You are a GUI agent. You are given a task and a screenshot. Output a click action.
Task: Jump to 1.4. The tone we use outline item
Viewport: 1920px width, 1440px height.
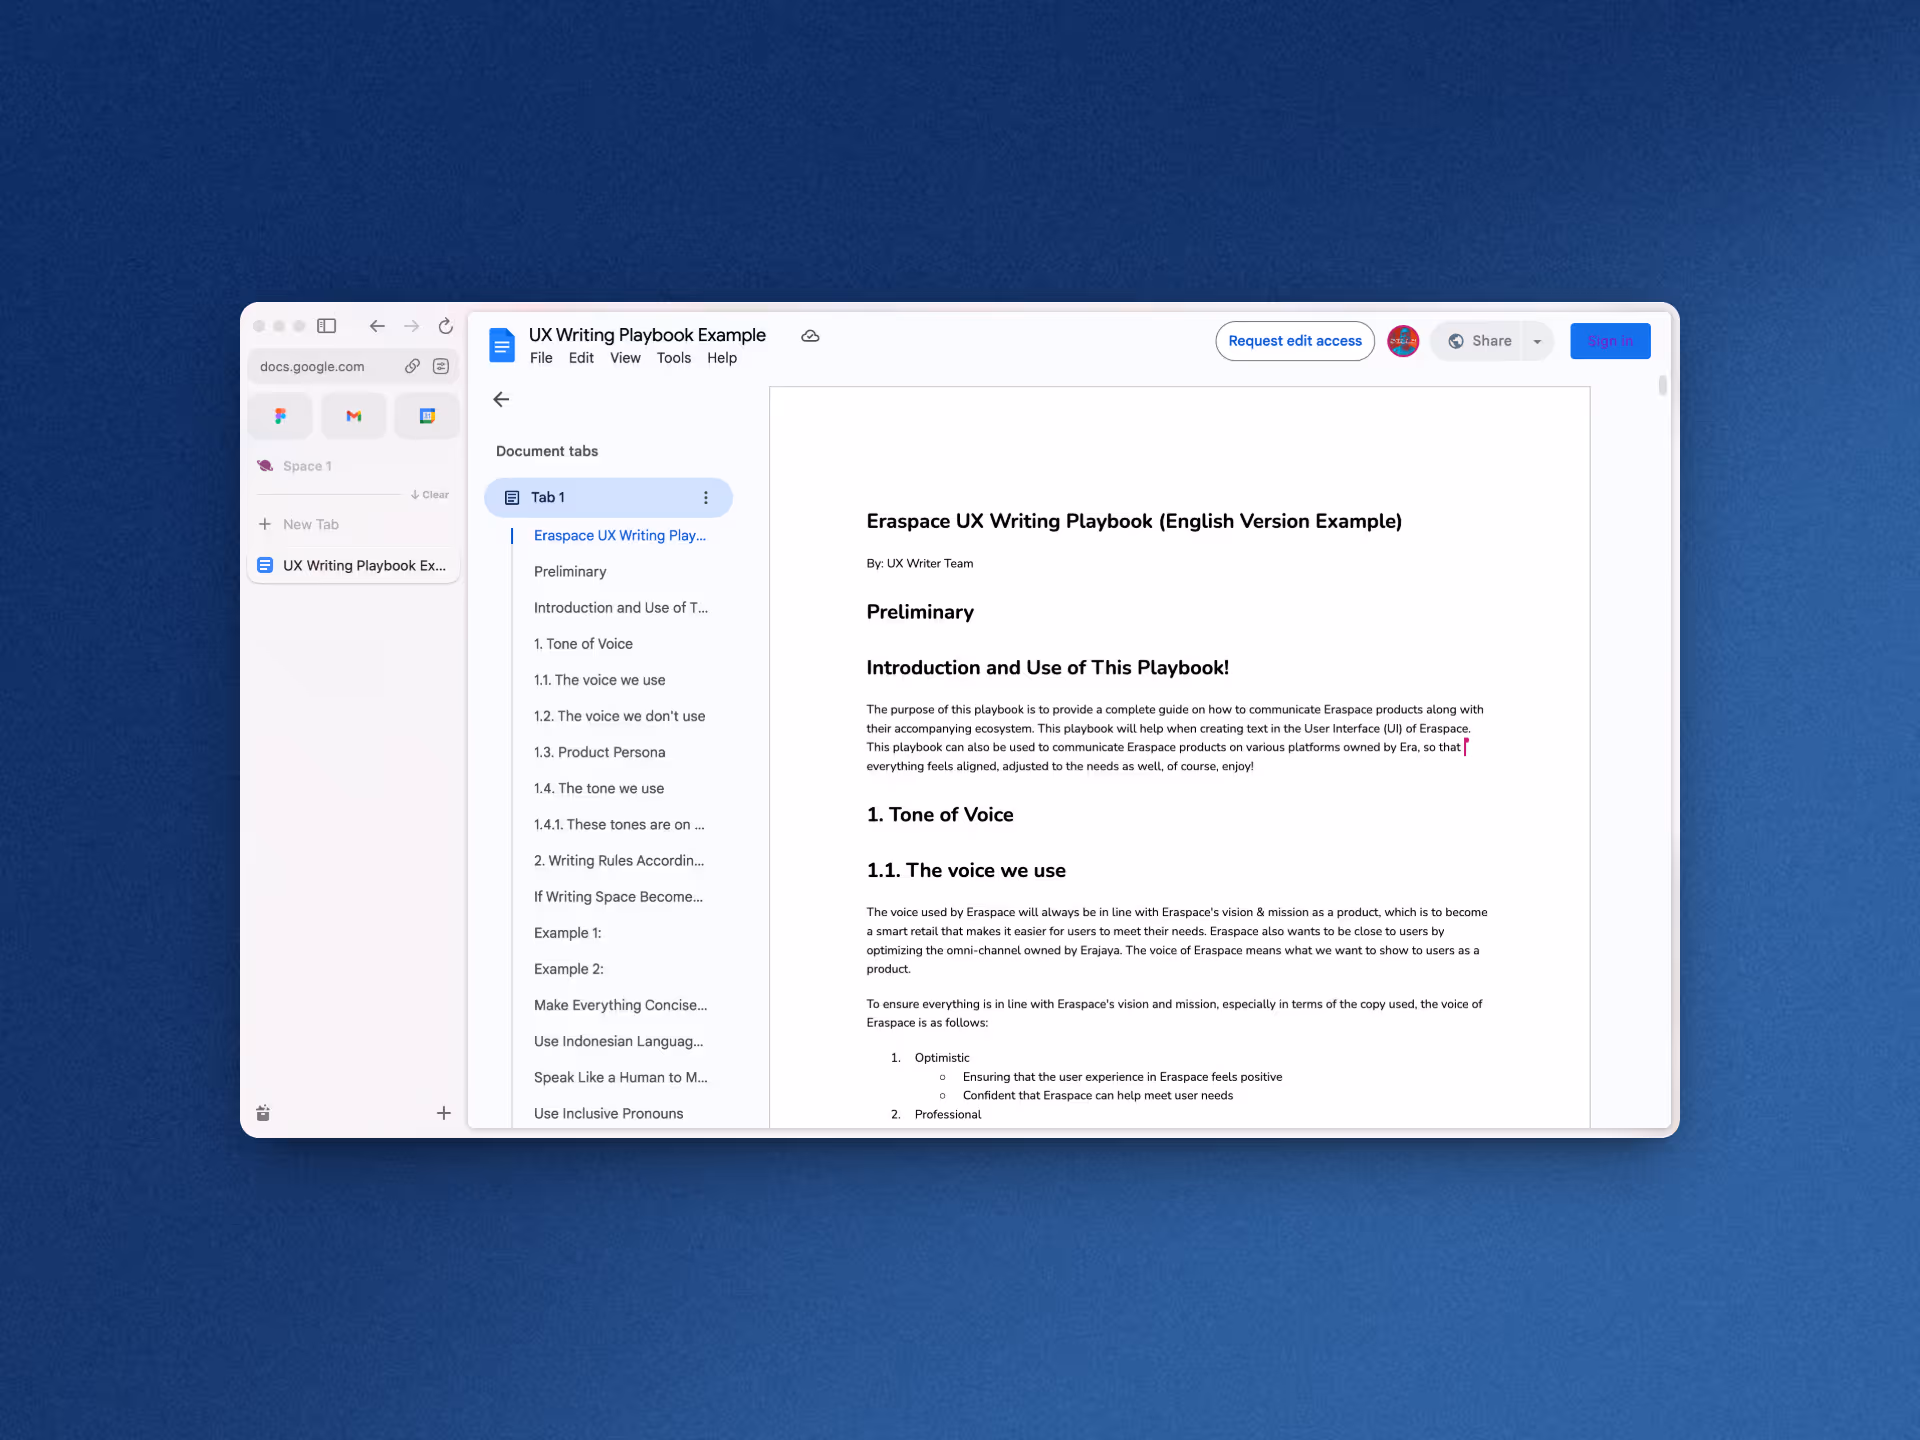[599, 788]
